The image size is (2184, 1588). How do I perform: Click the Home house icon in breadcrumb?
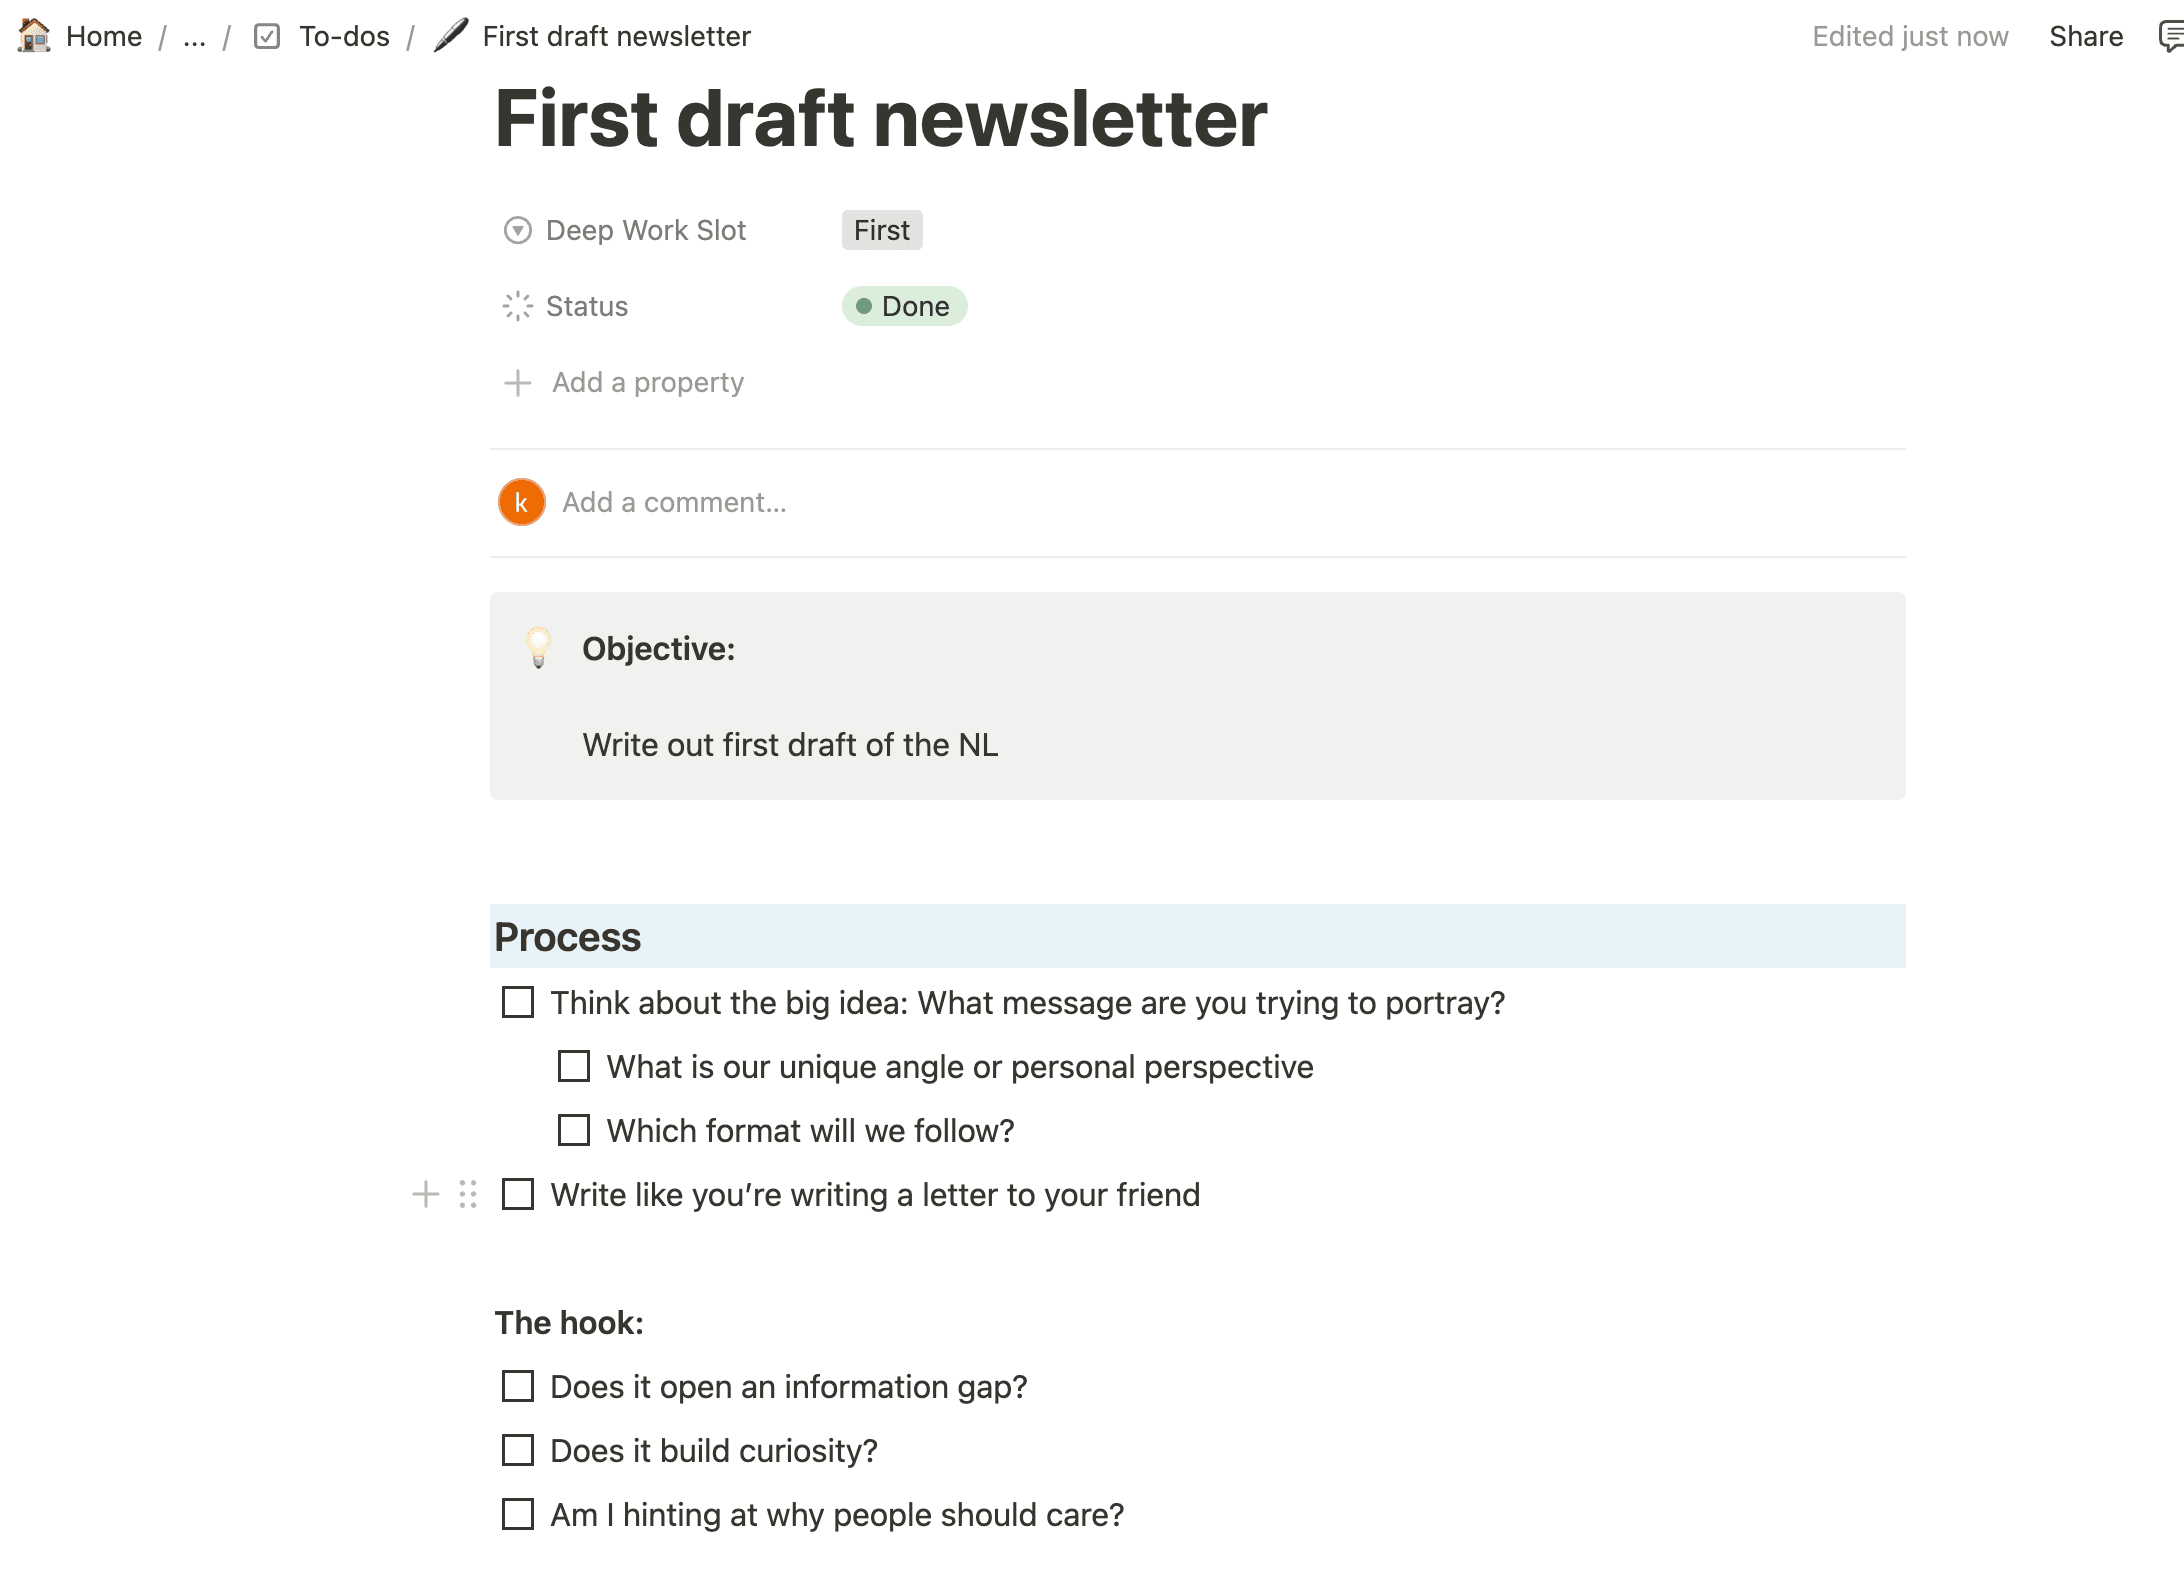coord(34,36)
